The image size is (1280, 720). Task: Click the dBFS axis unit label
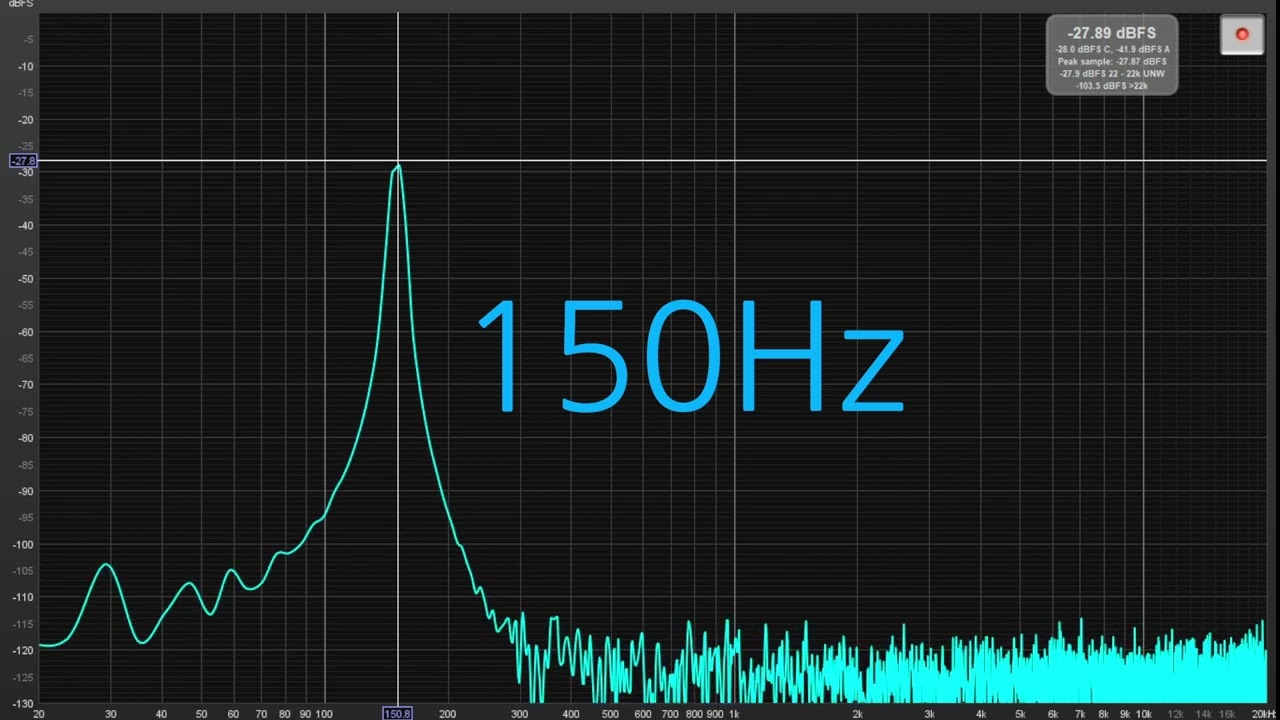coord(20,5)
